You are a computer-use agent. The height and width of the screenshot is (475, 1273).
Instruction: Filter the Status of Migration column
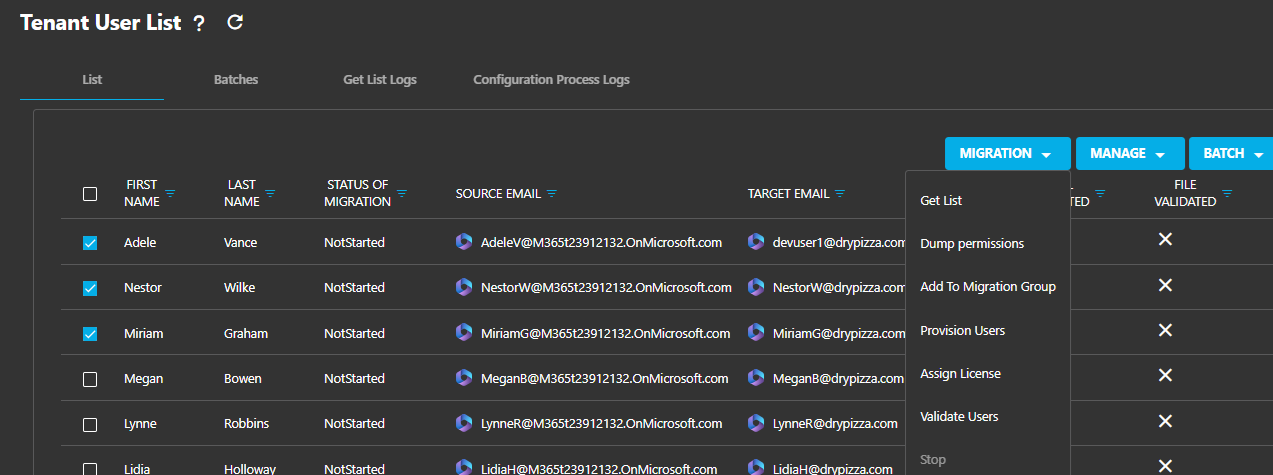tap(402, 193)
